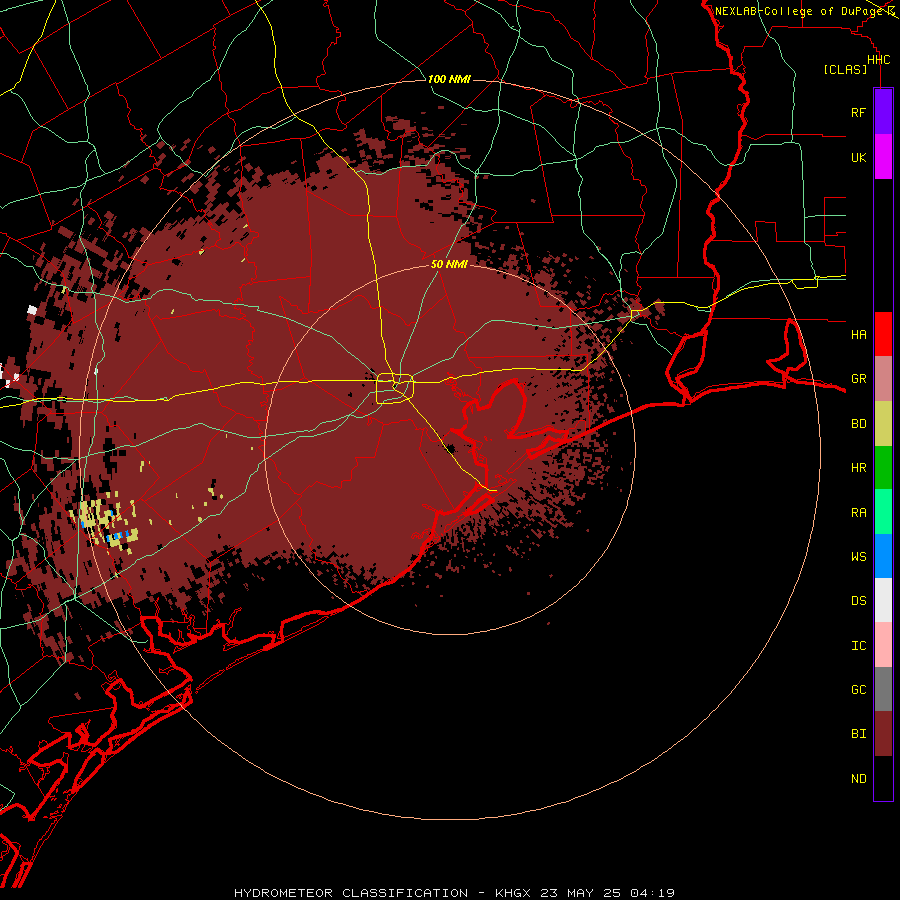This screenshot has width=900, height=900.
Task: Click the UK legend label
Action: click(858, 157)
